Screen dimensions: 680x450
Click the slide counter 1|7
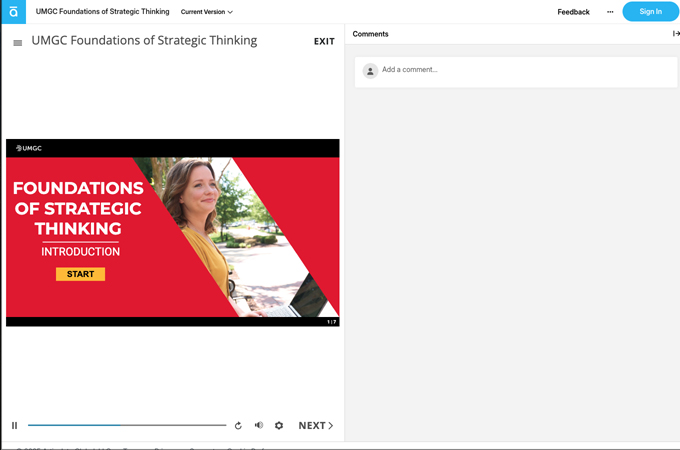[x=332, y=322]
